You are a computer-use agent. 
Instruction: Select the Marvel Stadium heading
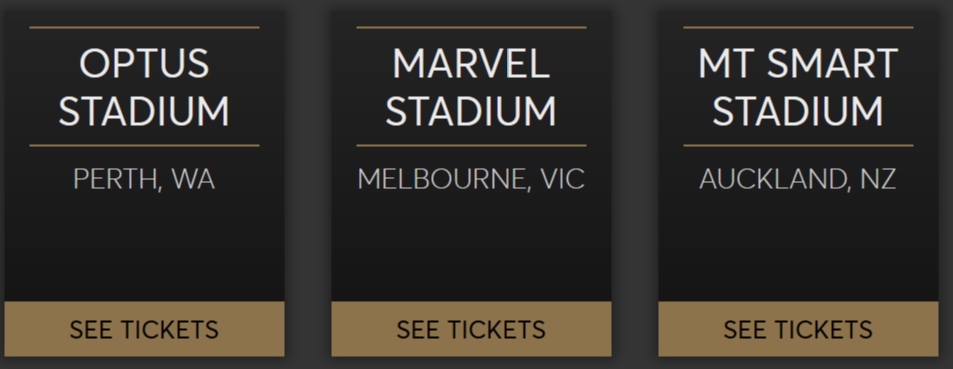pos(471,87)
